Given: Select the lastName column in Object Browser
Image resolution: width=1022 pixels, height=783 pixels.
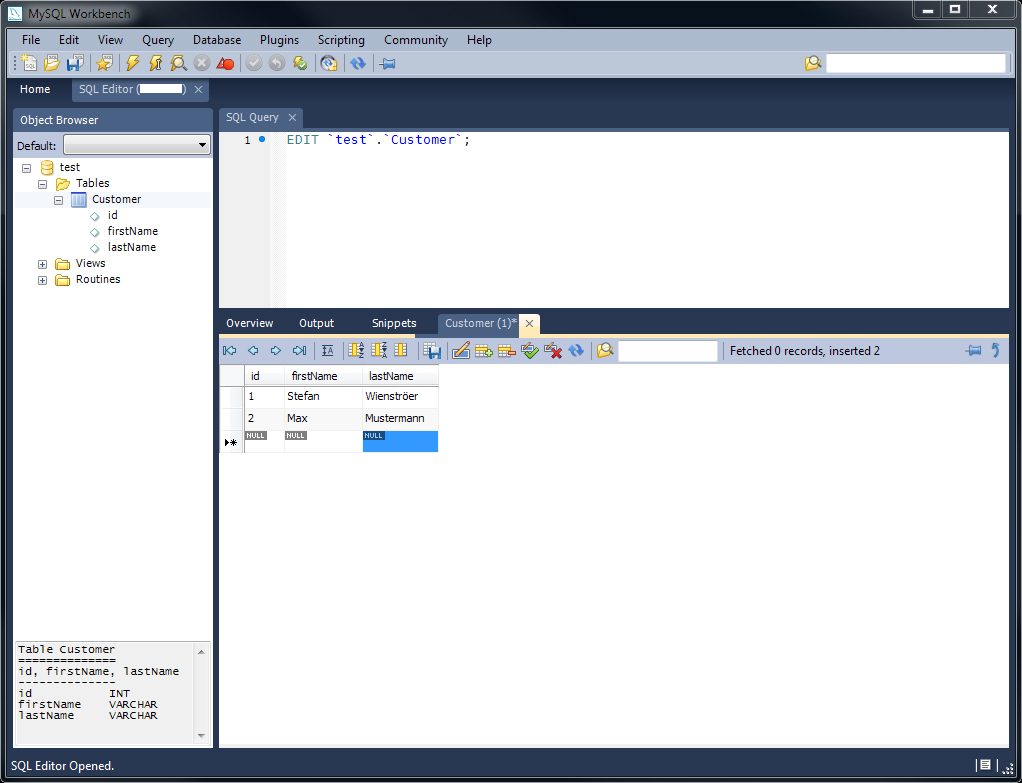Looking at the screenshot, I should click(x=132, y=248).
